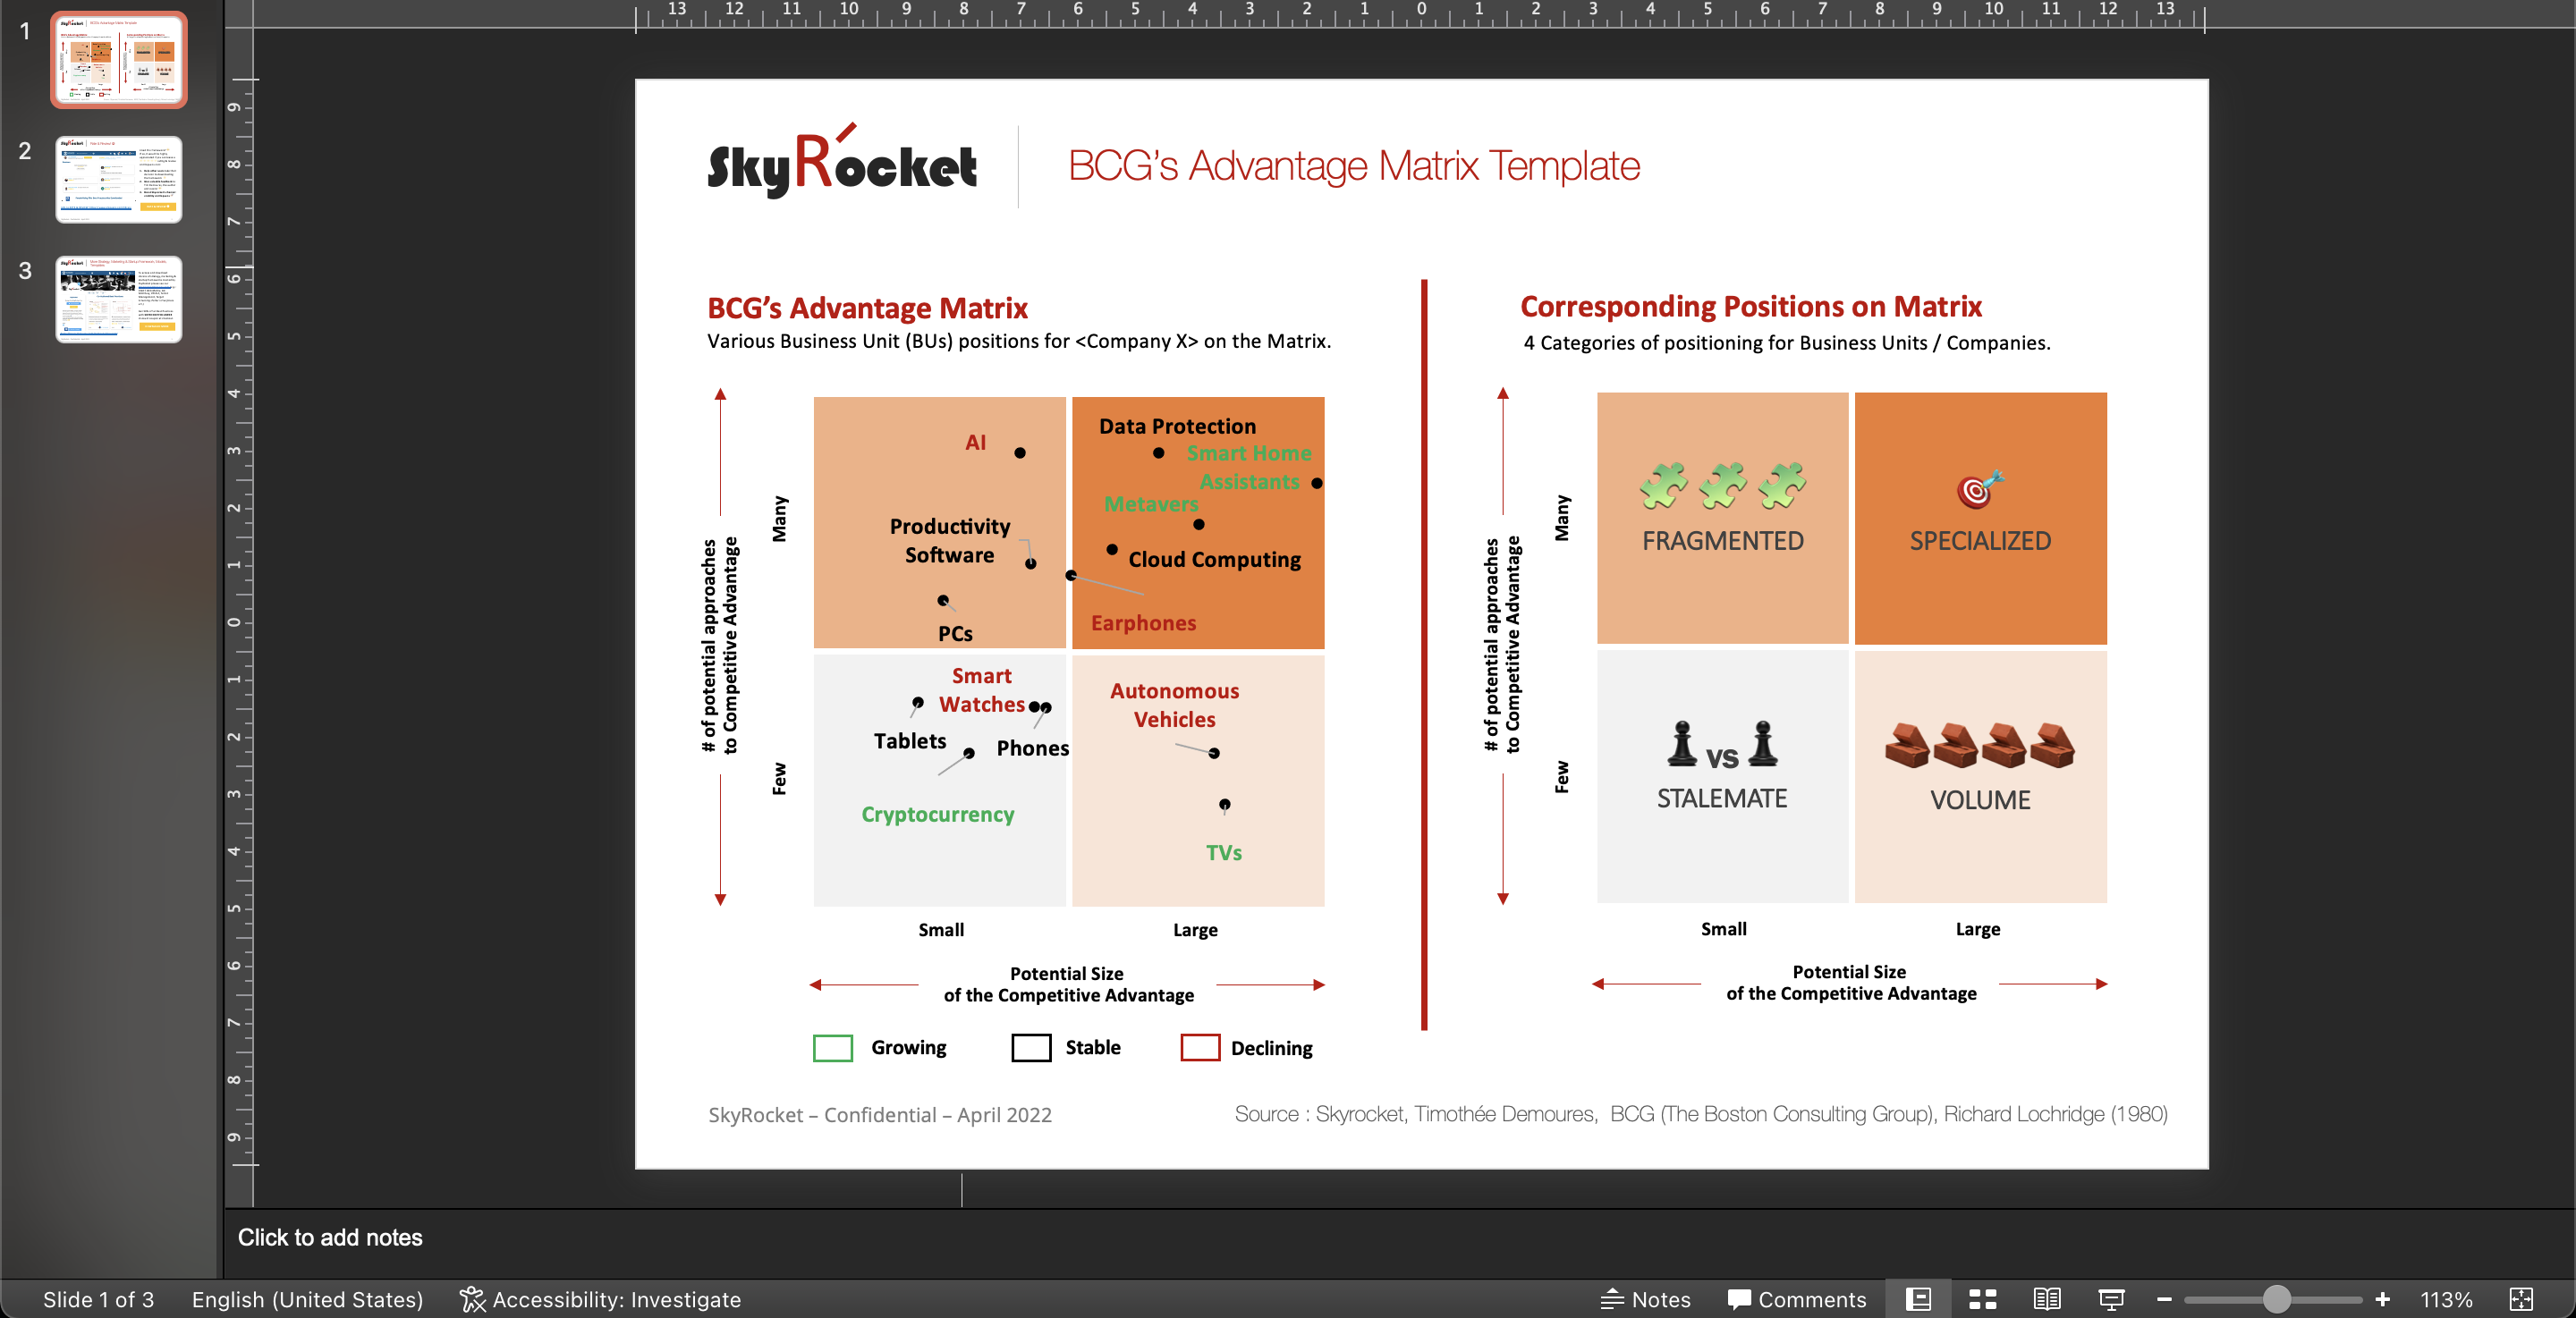The height and width of the screenshot is (1318, 2576).
Task: Select slide 3 thumbnail
Action: click(x=119, y=299)
